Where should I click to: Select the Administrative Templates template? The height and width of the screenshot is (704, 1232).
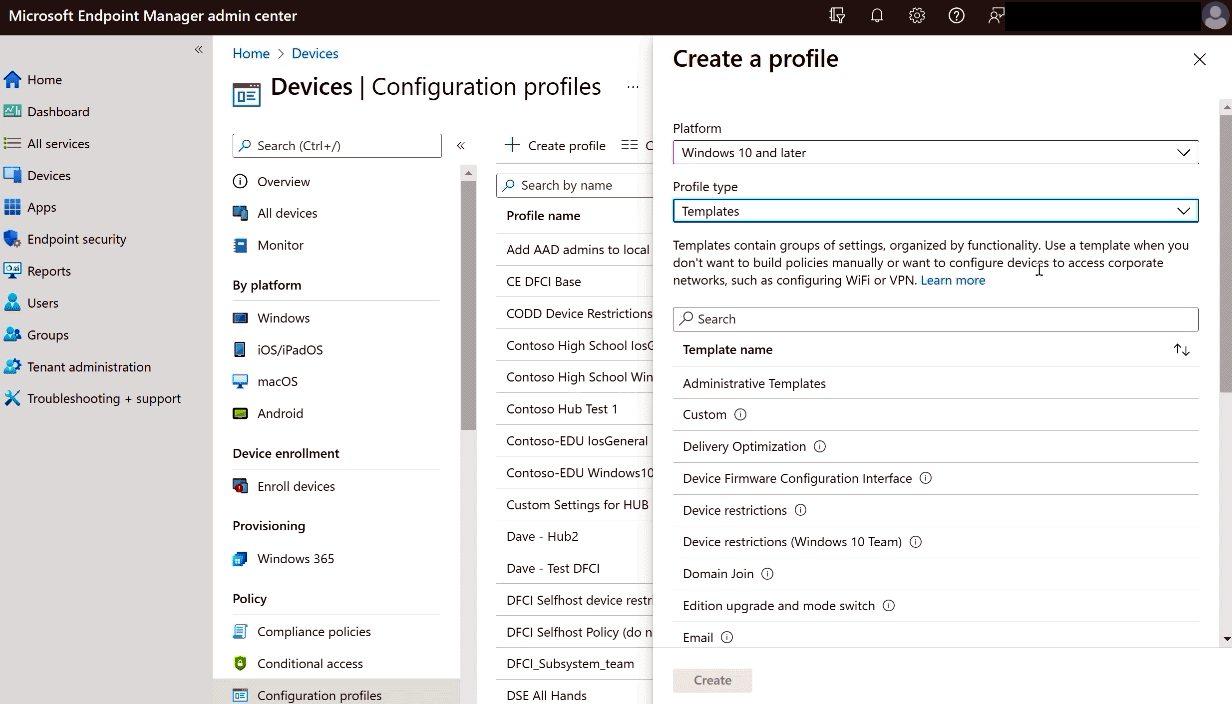(754, 384)
